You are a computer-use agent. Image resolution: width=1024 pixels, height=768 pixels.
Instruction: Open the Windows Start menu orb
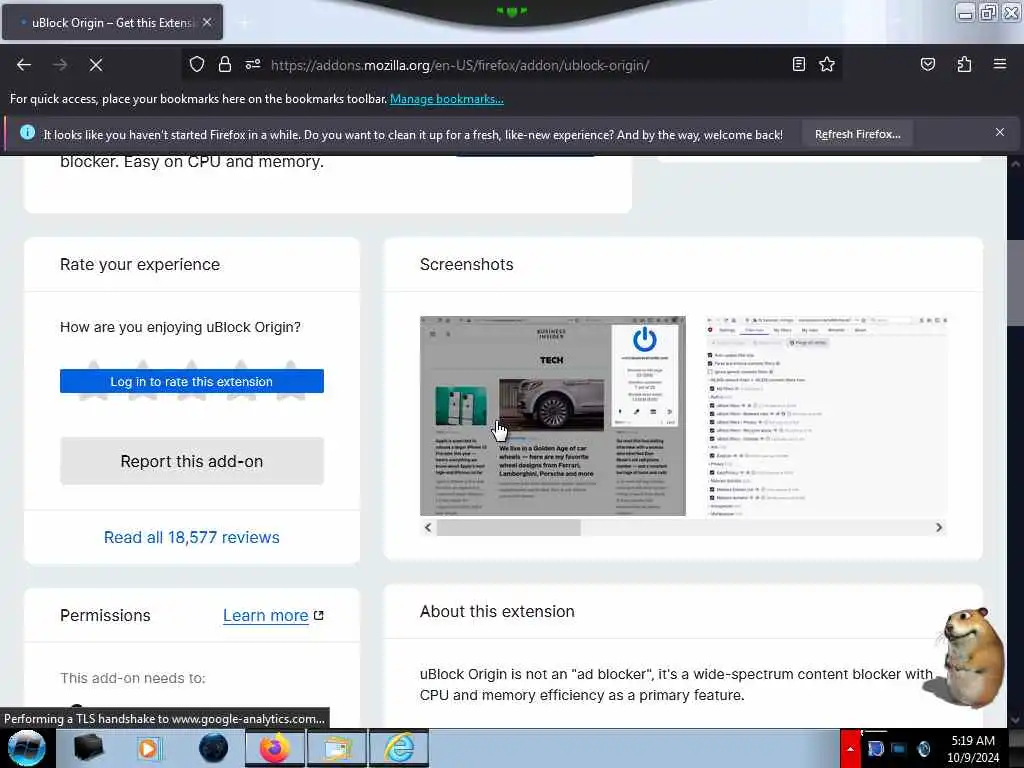26,748
